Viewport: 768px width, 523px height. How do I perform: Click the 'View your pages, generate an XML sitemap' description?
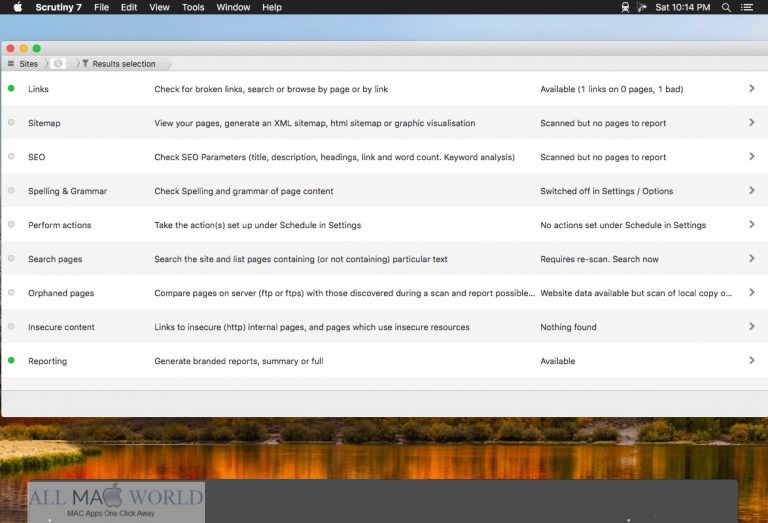[x=314, y=123]
